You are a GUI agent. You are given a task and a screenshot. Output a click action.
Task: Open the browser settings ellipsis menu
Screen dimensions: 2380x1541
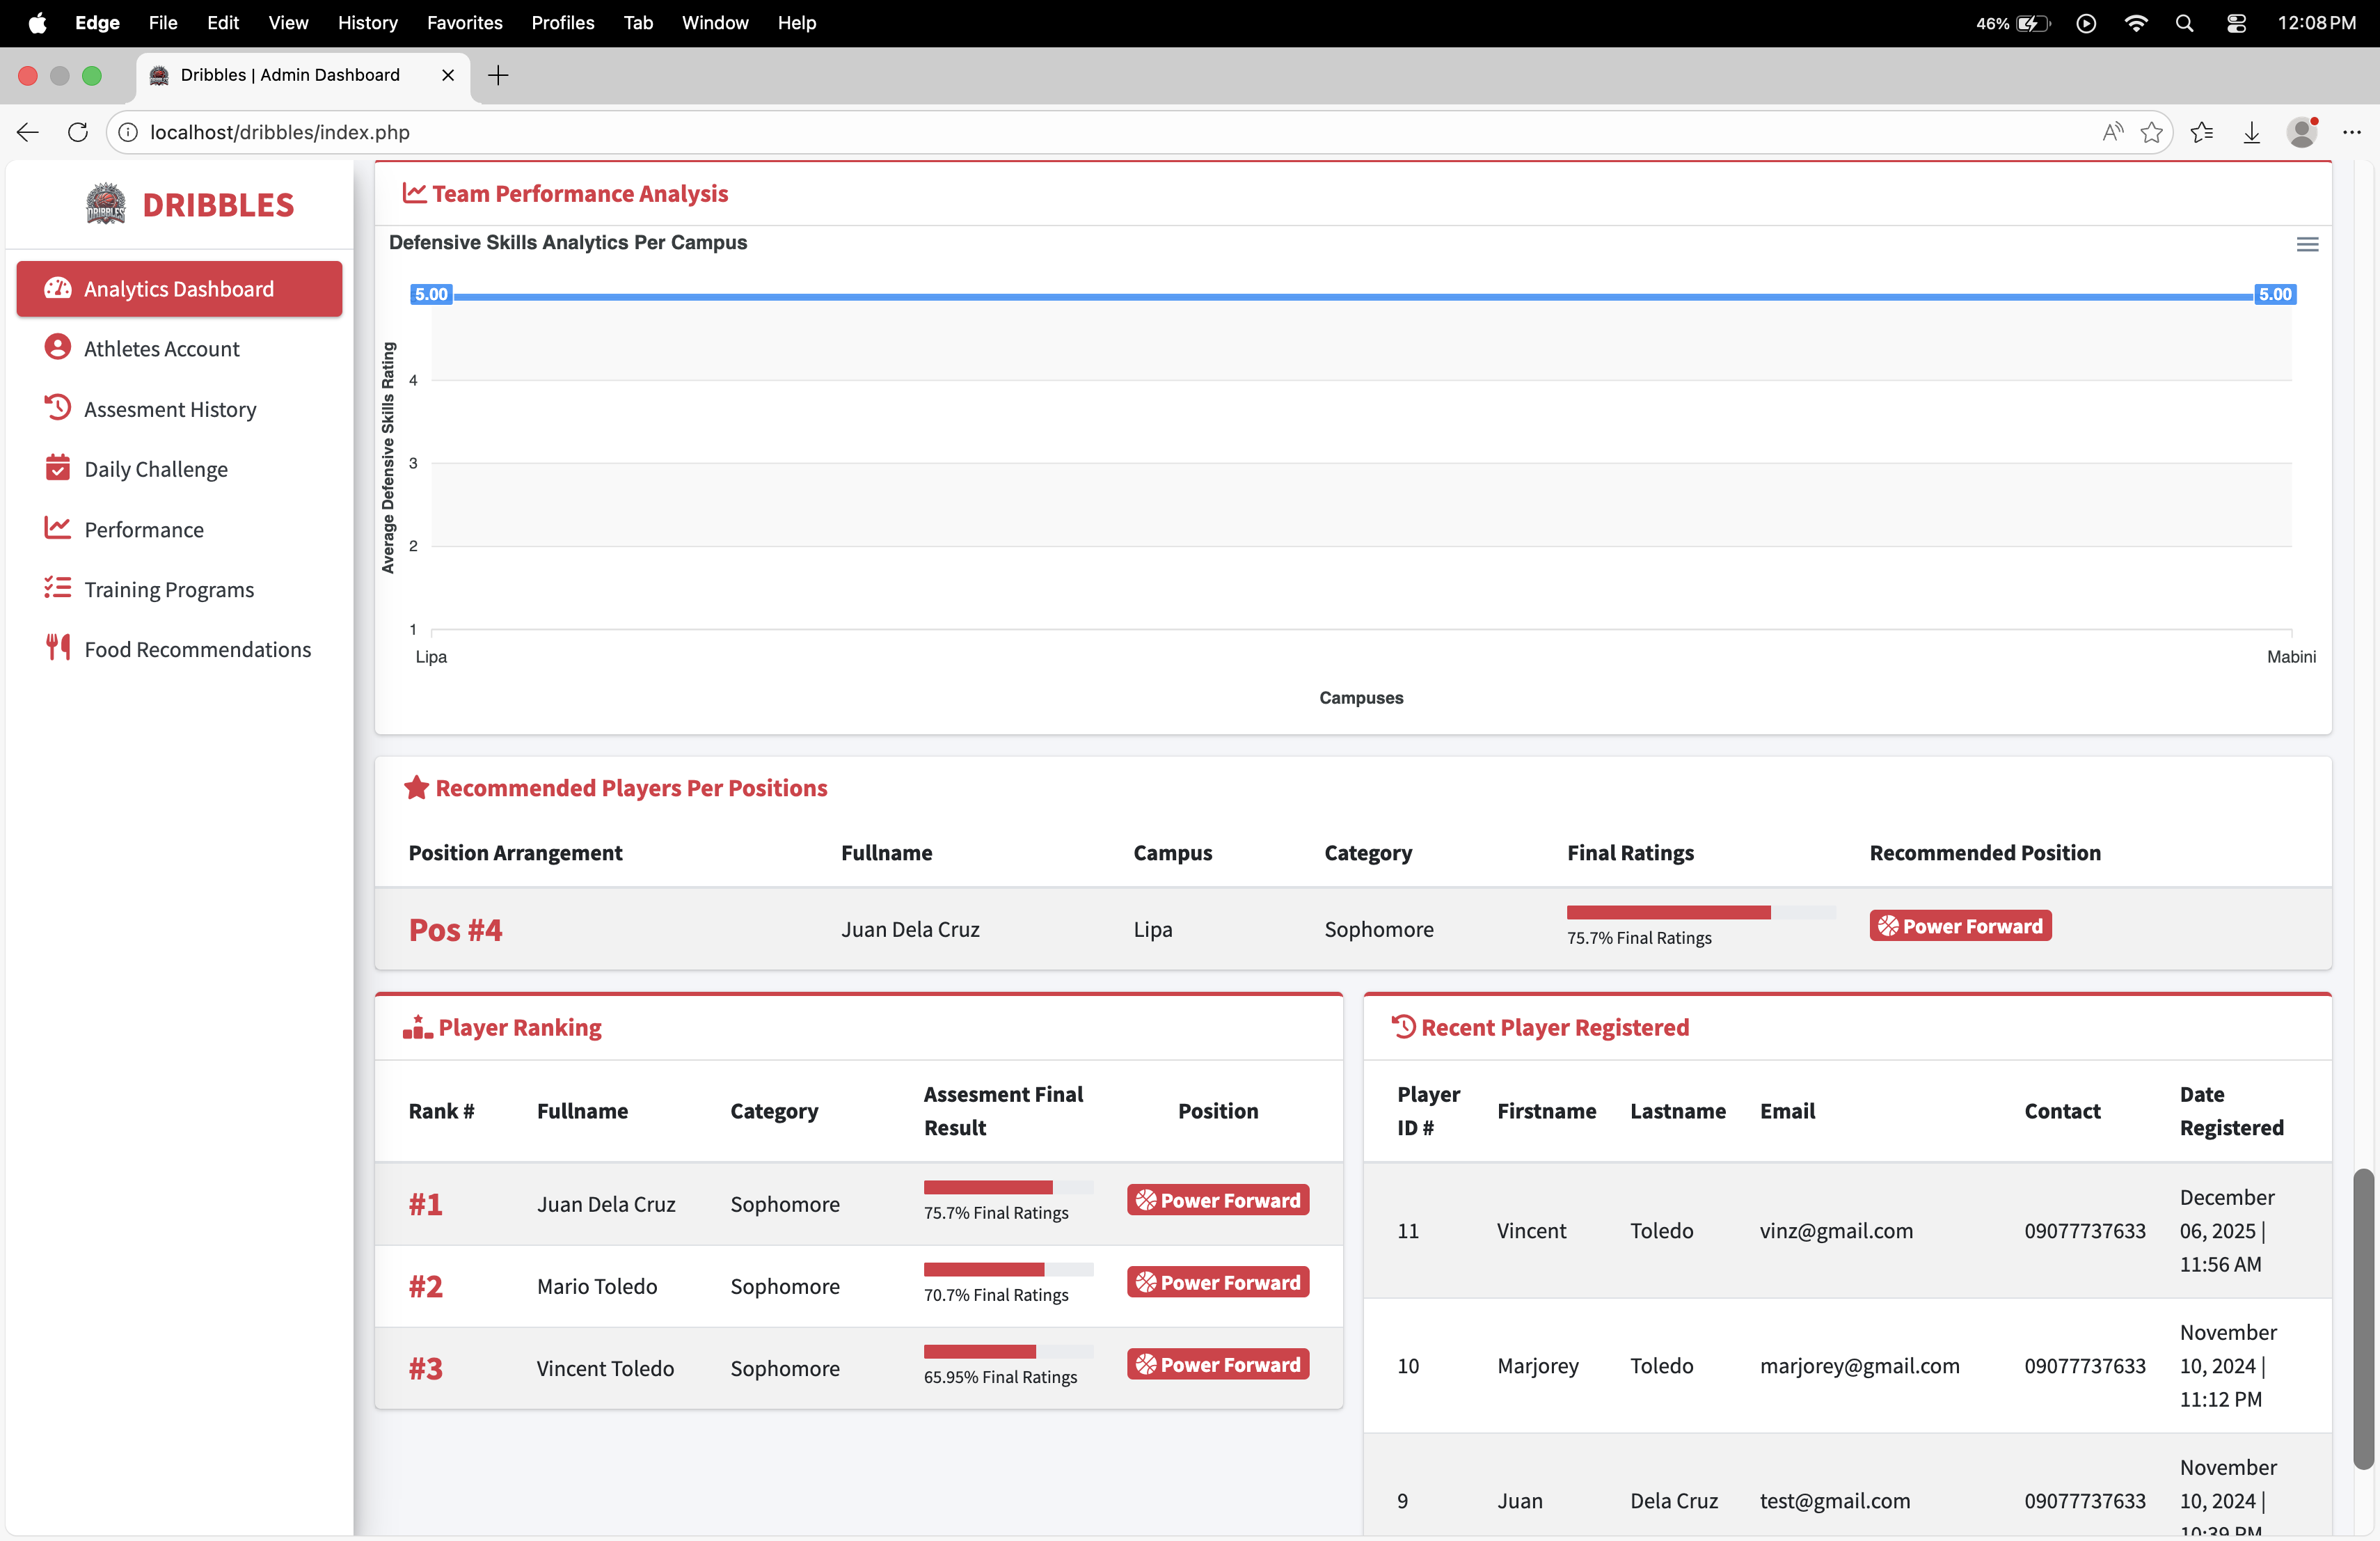[2352, 132]
